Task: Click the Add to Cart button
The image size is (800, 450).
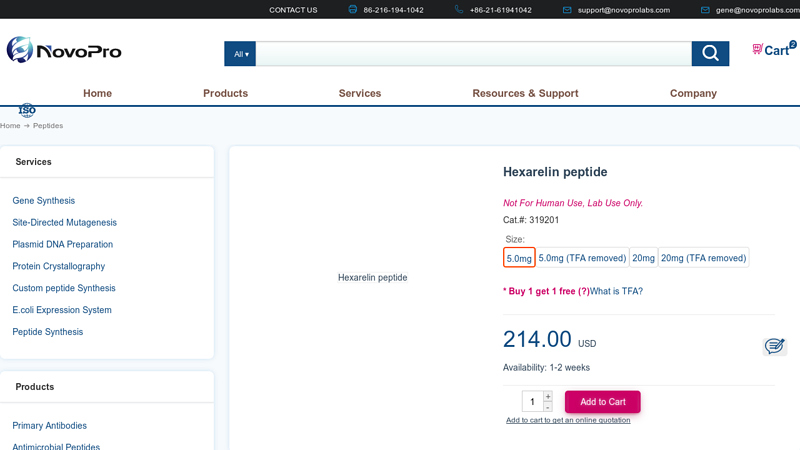Action: click(602, 402)
